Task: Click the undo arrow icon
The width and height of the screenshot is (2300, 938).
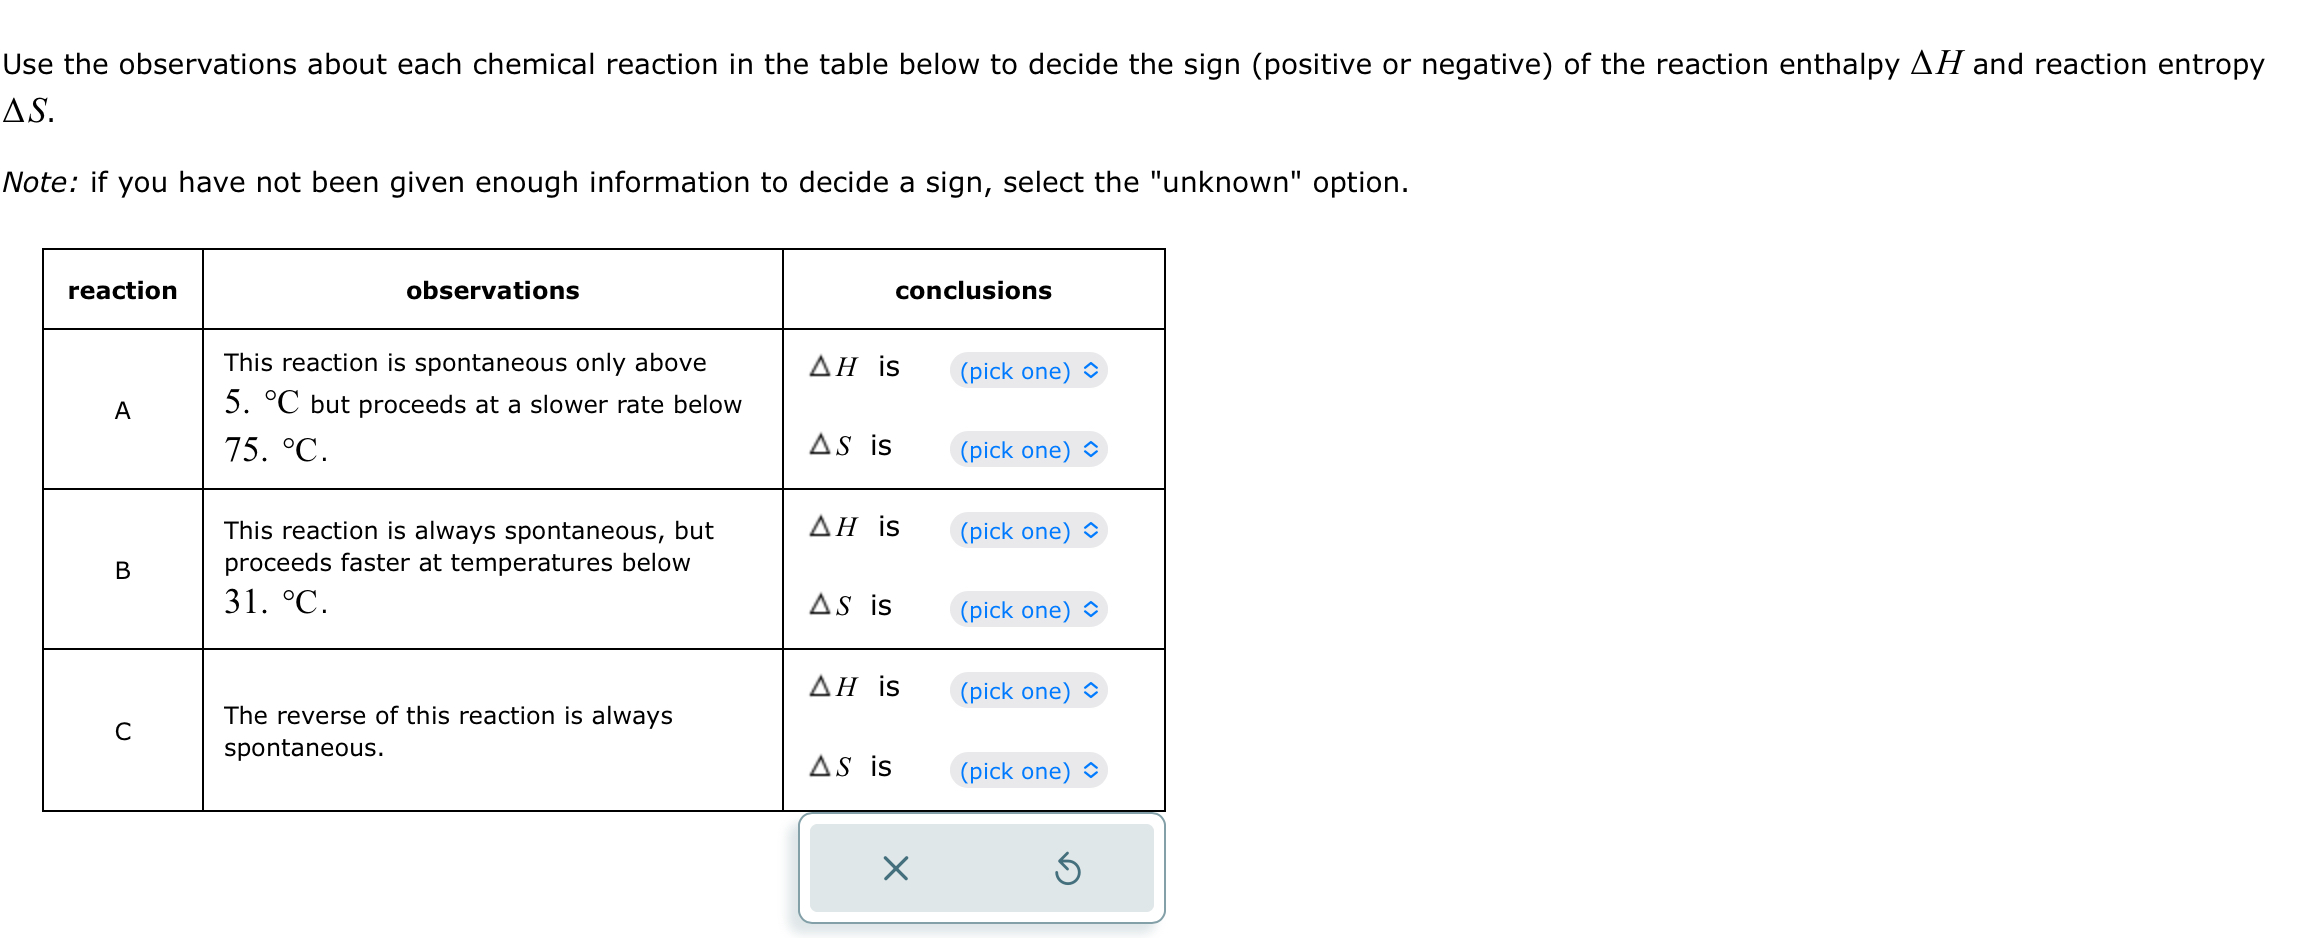Action: point(1066,869)
